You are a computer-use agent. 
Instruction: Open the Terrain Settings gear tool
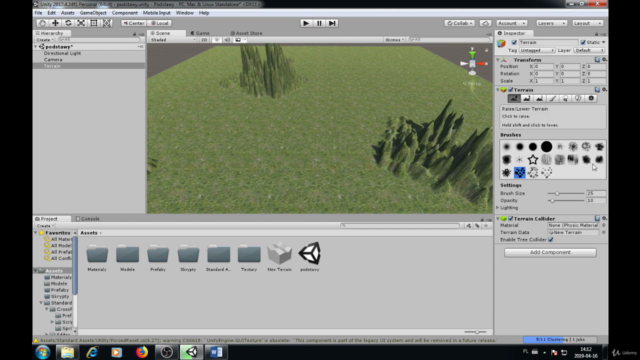(591, 98)
